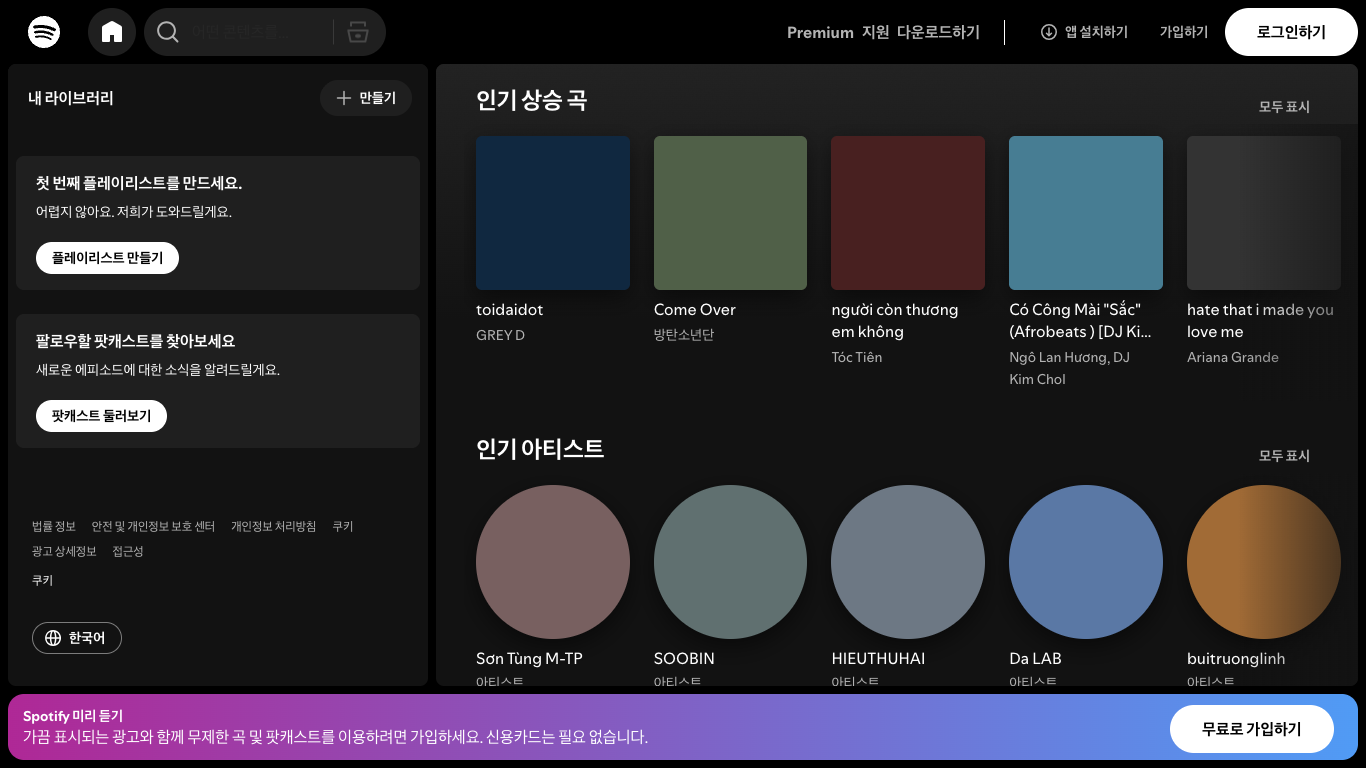Click the bold 쿠키 link below 광고 상세정보
1366x768 pixels.
(x=43, y=580)
